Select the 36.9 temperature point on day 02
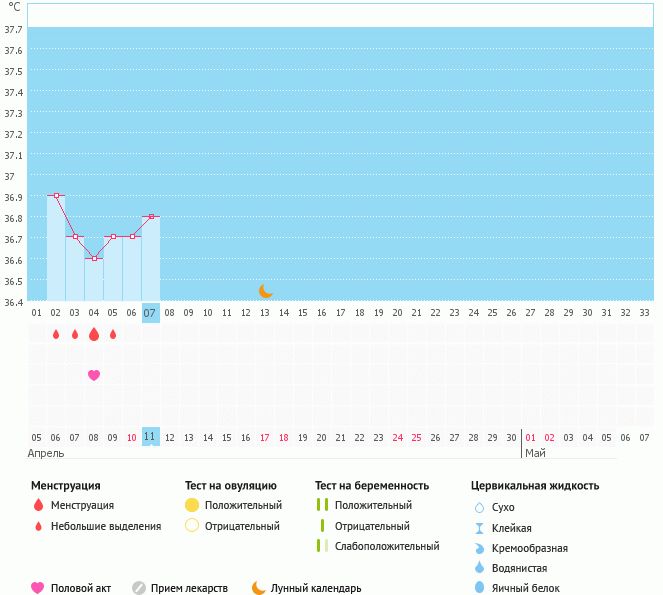 pyautogui.click(x=56, y=196)
